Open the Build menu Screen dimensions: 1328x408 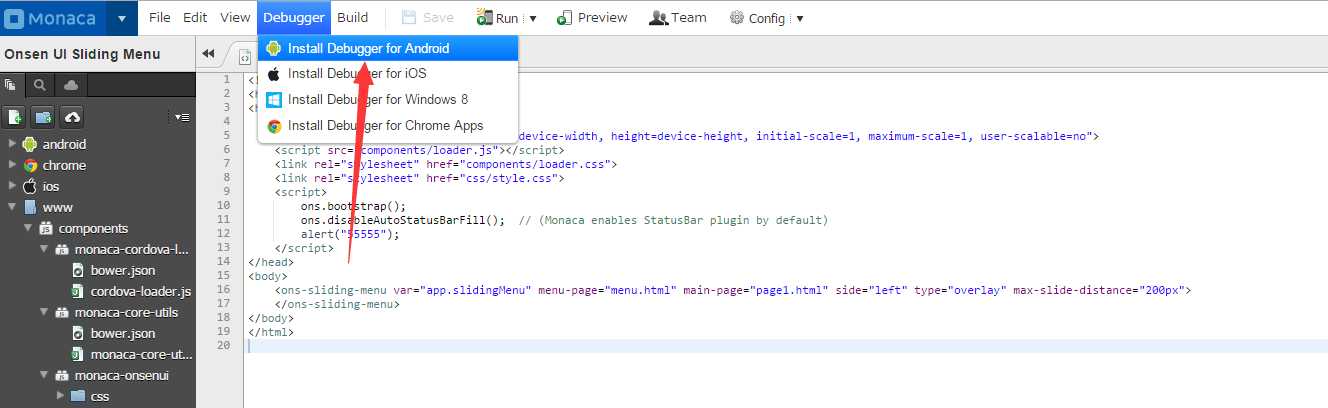click(352, 18)
